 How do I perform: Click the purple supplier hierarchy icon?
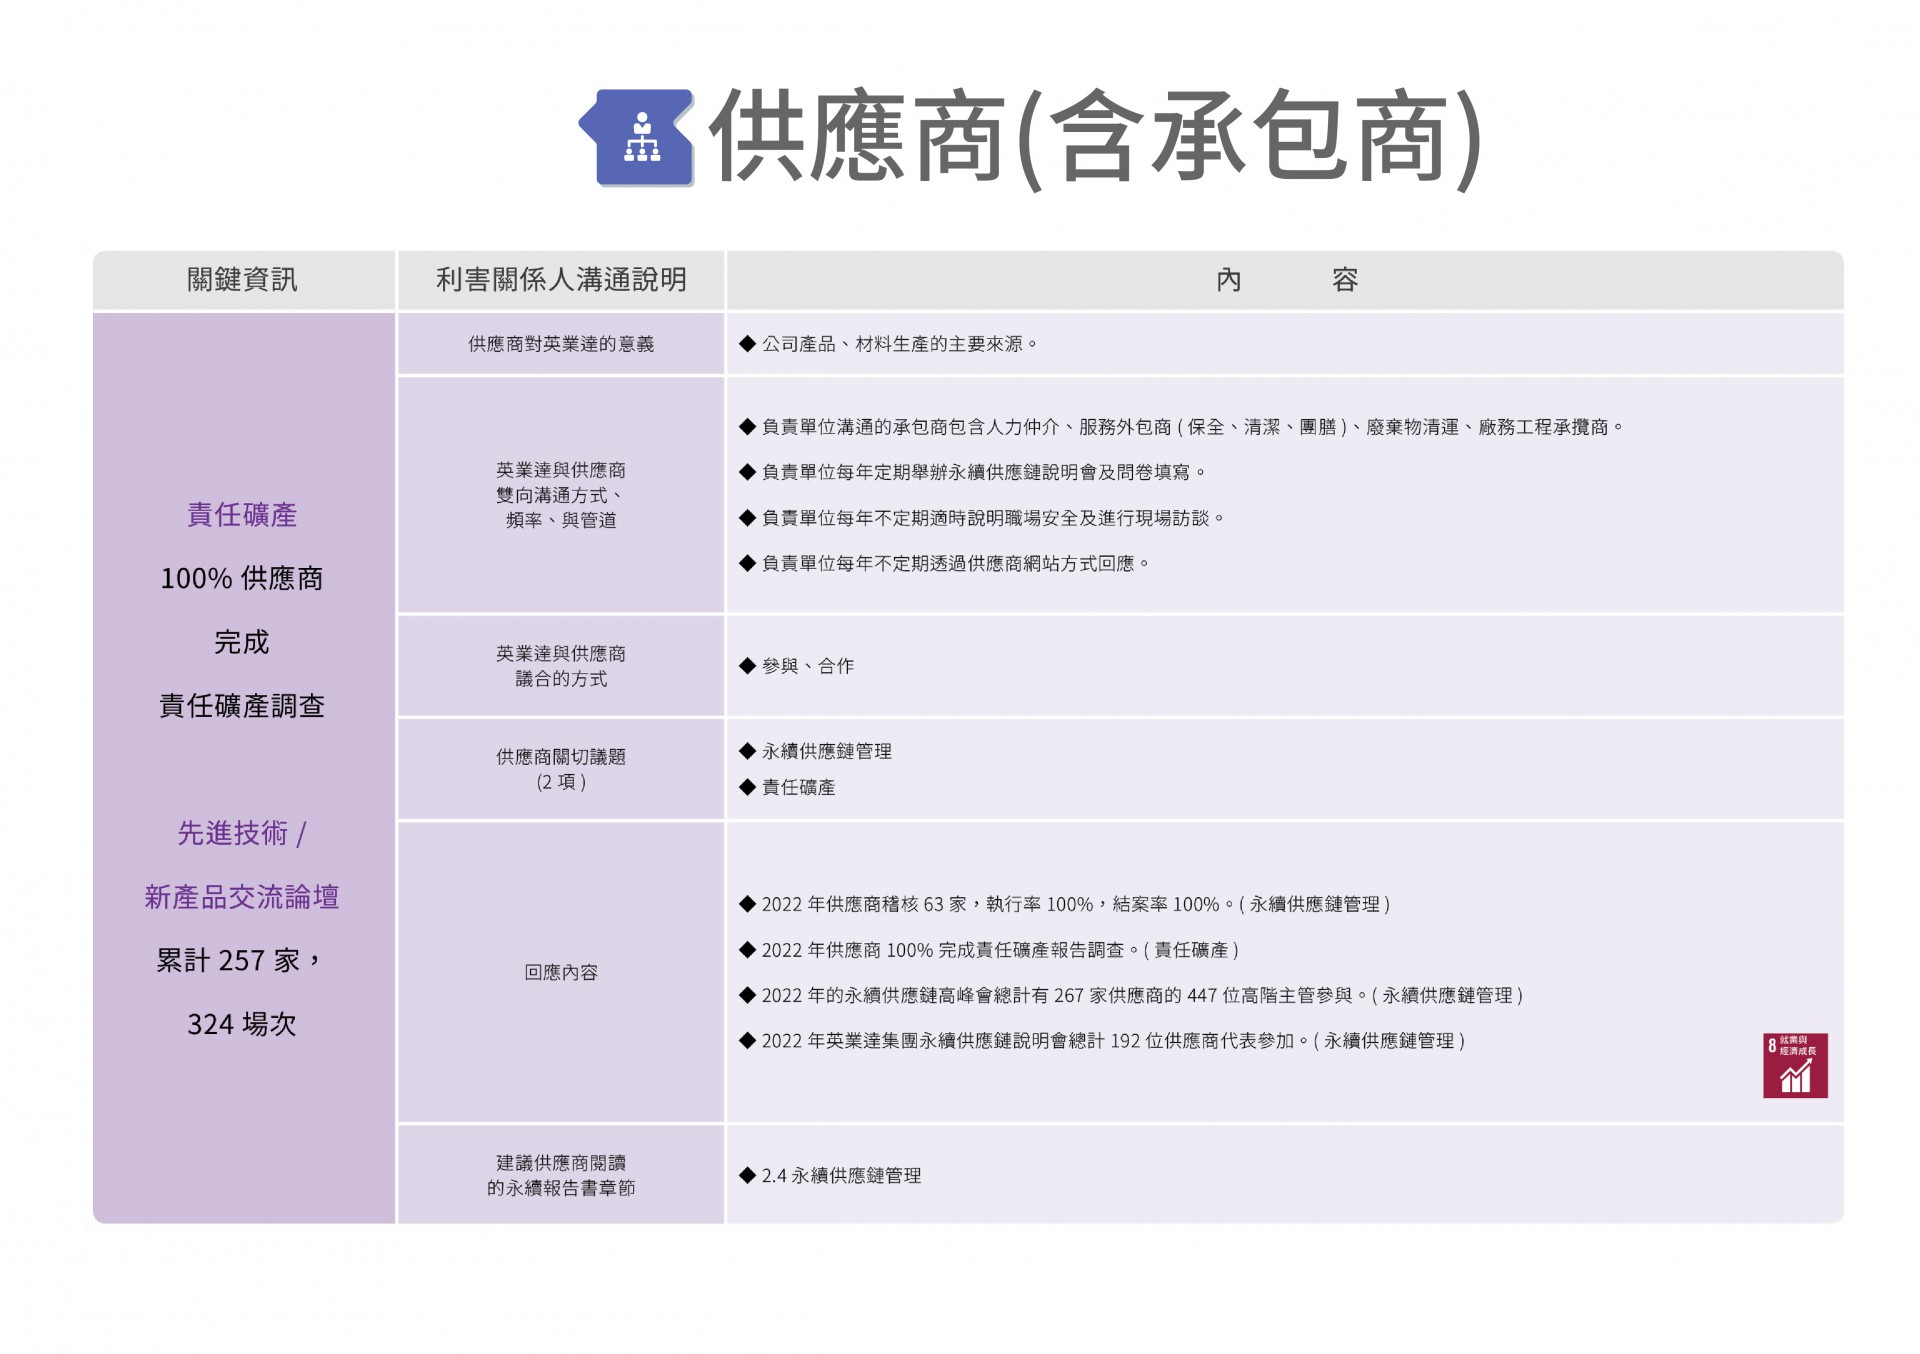(637, 137)
